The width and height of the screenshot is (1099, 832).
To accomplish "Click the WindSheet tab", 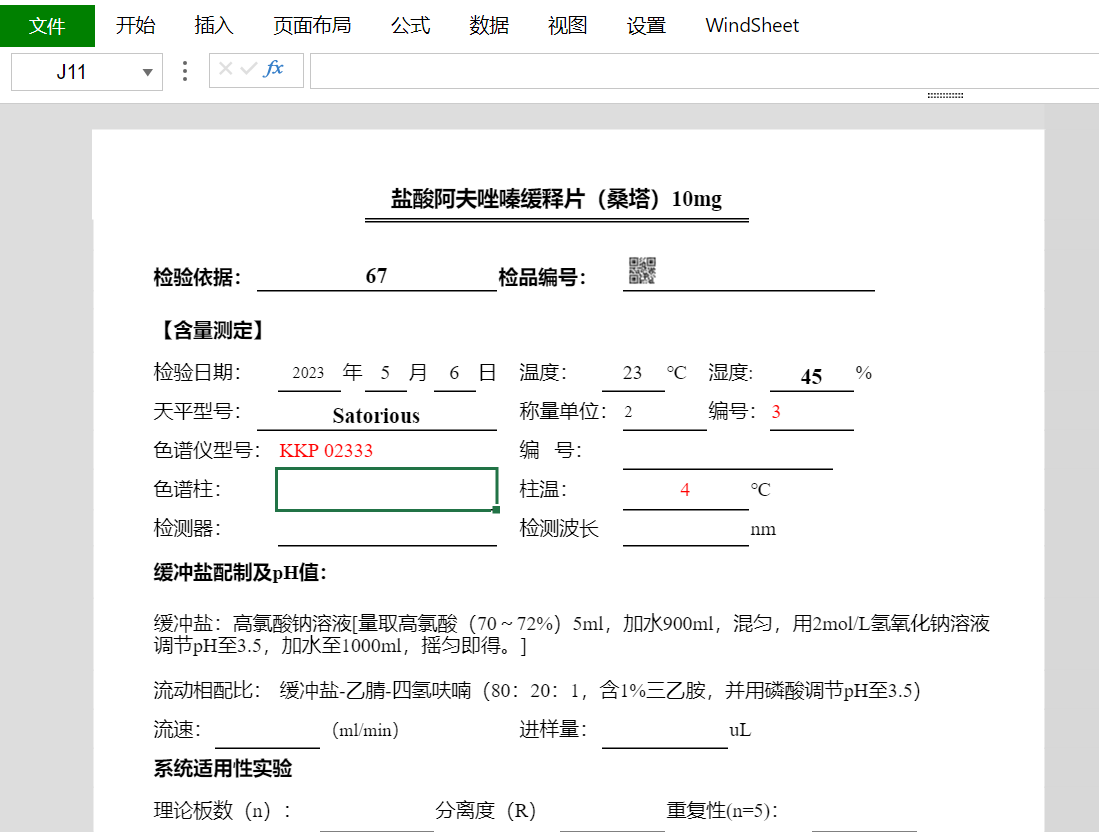I will (752, 26).
